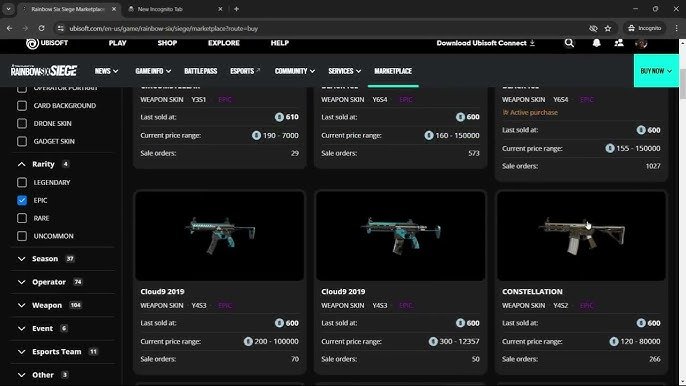686x386 pixels.
Task: Check the DRONE SKIN filter
Action: click(x=22, y=124)
